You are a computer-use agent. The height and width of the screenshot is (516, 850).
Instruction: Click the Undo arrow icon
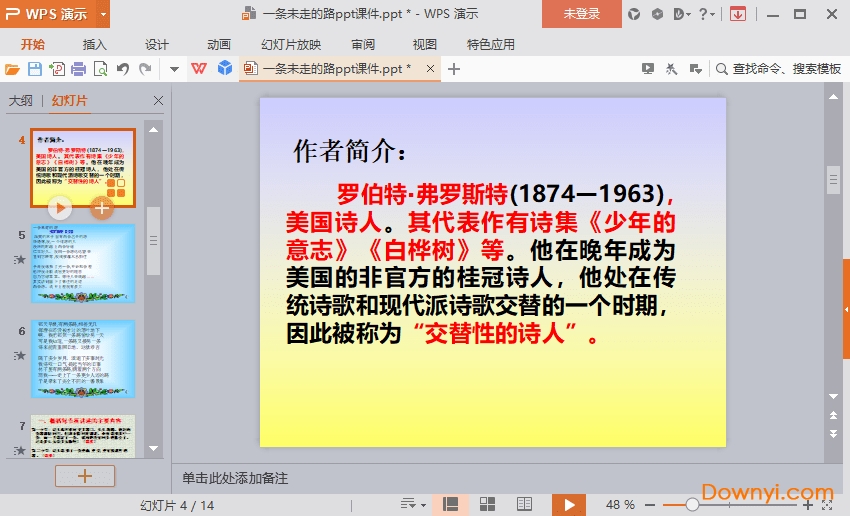(122, 69)
